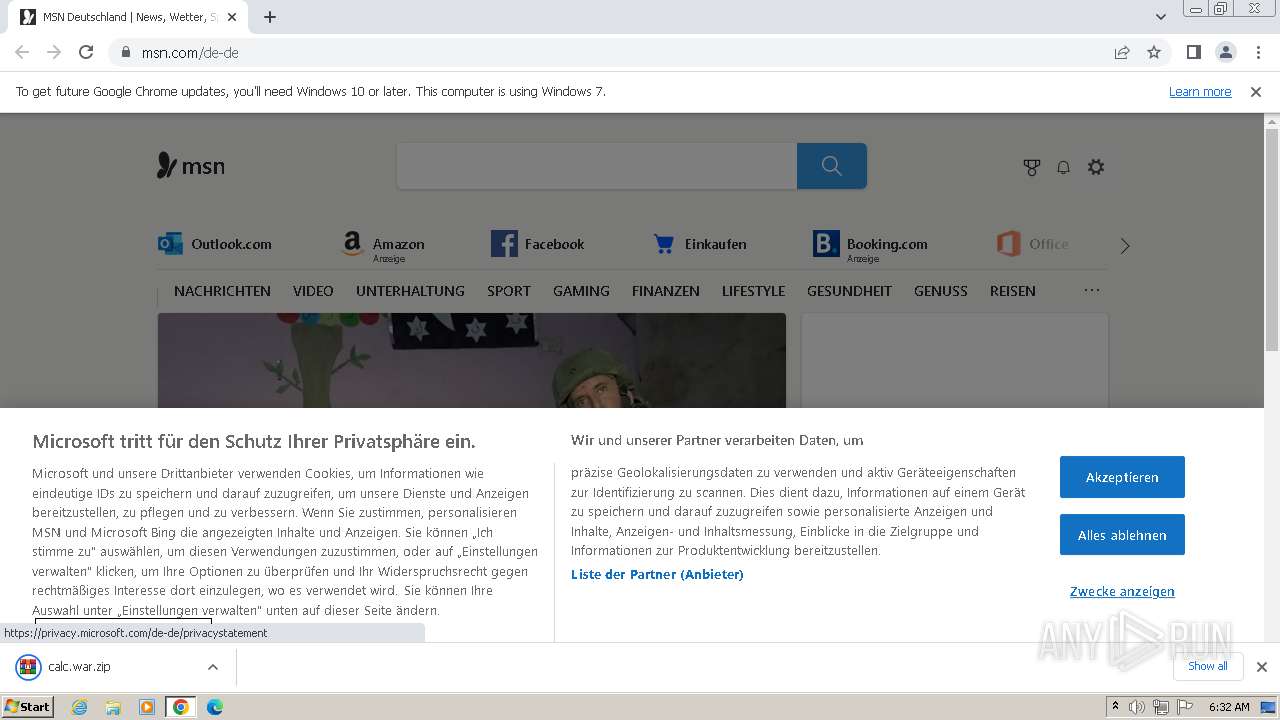Open the Outlook.com shortcut
The image size is (1280, 720).
215,244
